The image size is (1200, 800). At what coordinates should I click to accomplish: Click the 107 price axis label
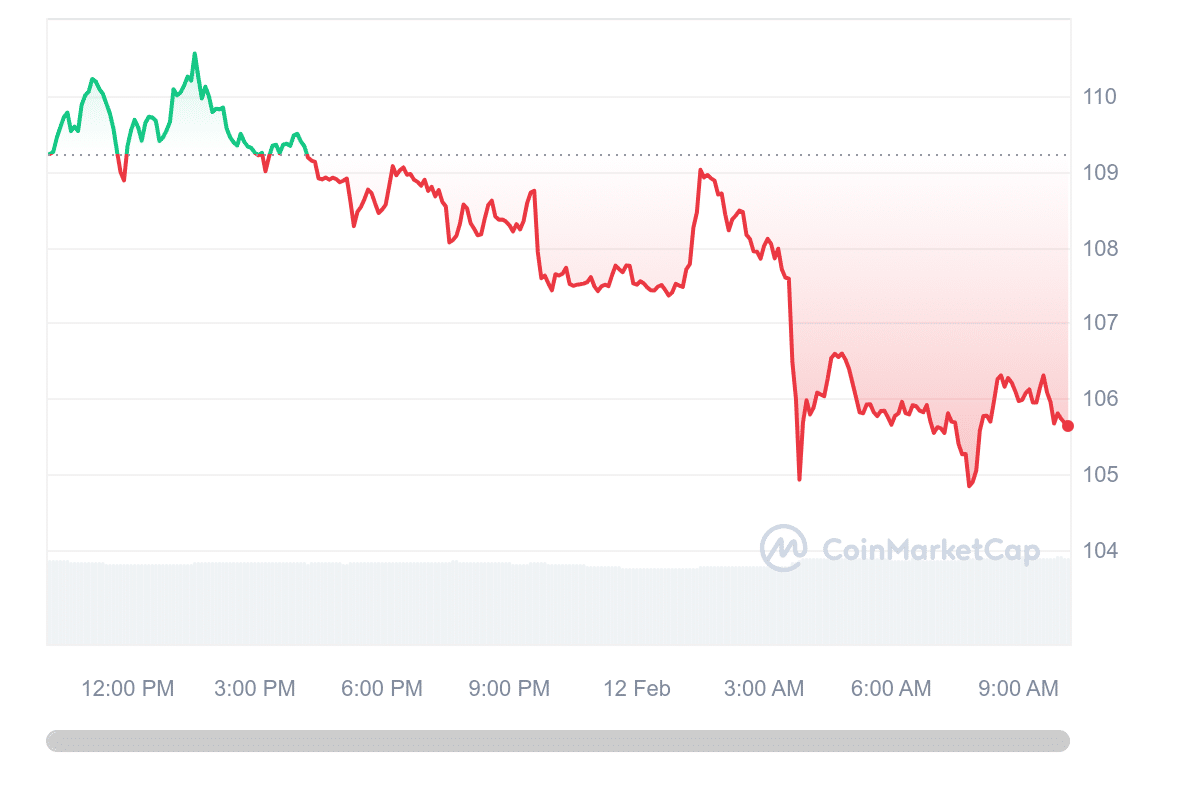tap(1099, 323)
